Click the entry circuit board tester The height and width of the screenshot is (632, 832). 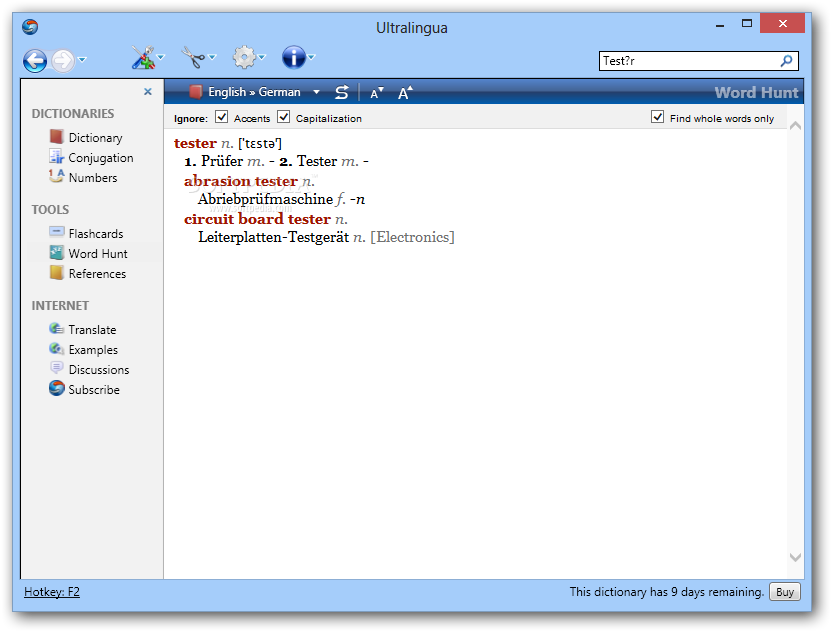click(x=257, y=219)
